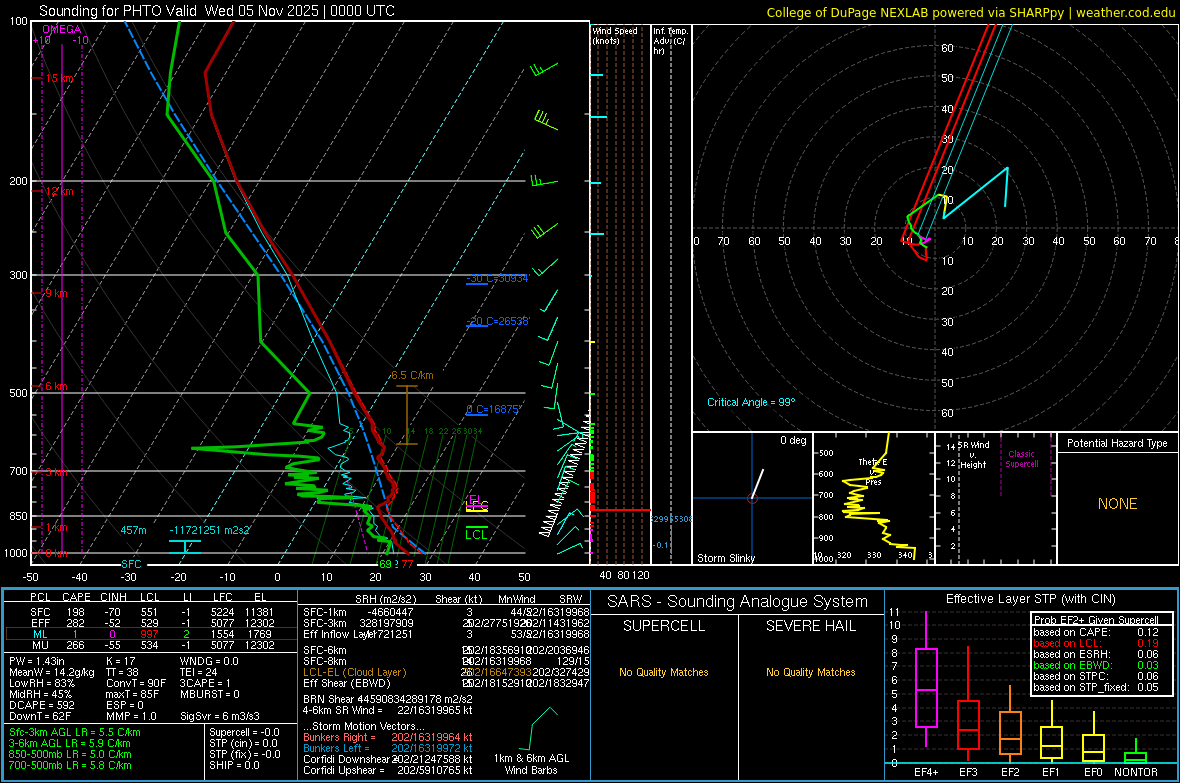Screen dimensions: 1180x783
Task: Click the green 'based on EBWD:' probability row
Action: 1096,665
